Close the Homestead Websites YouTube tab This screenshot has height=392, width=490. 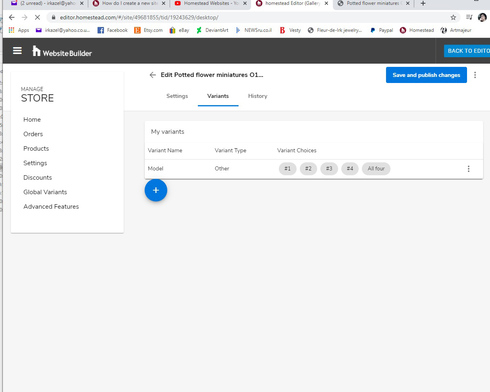(245, 3)
